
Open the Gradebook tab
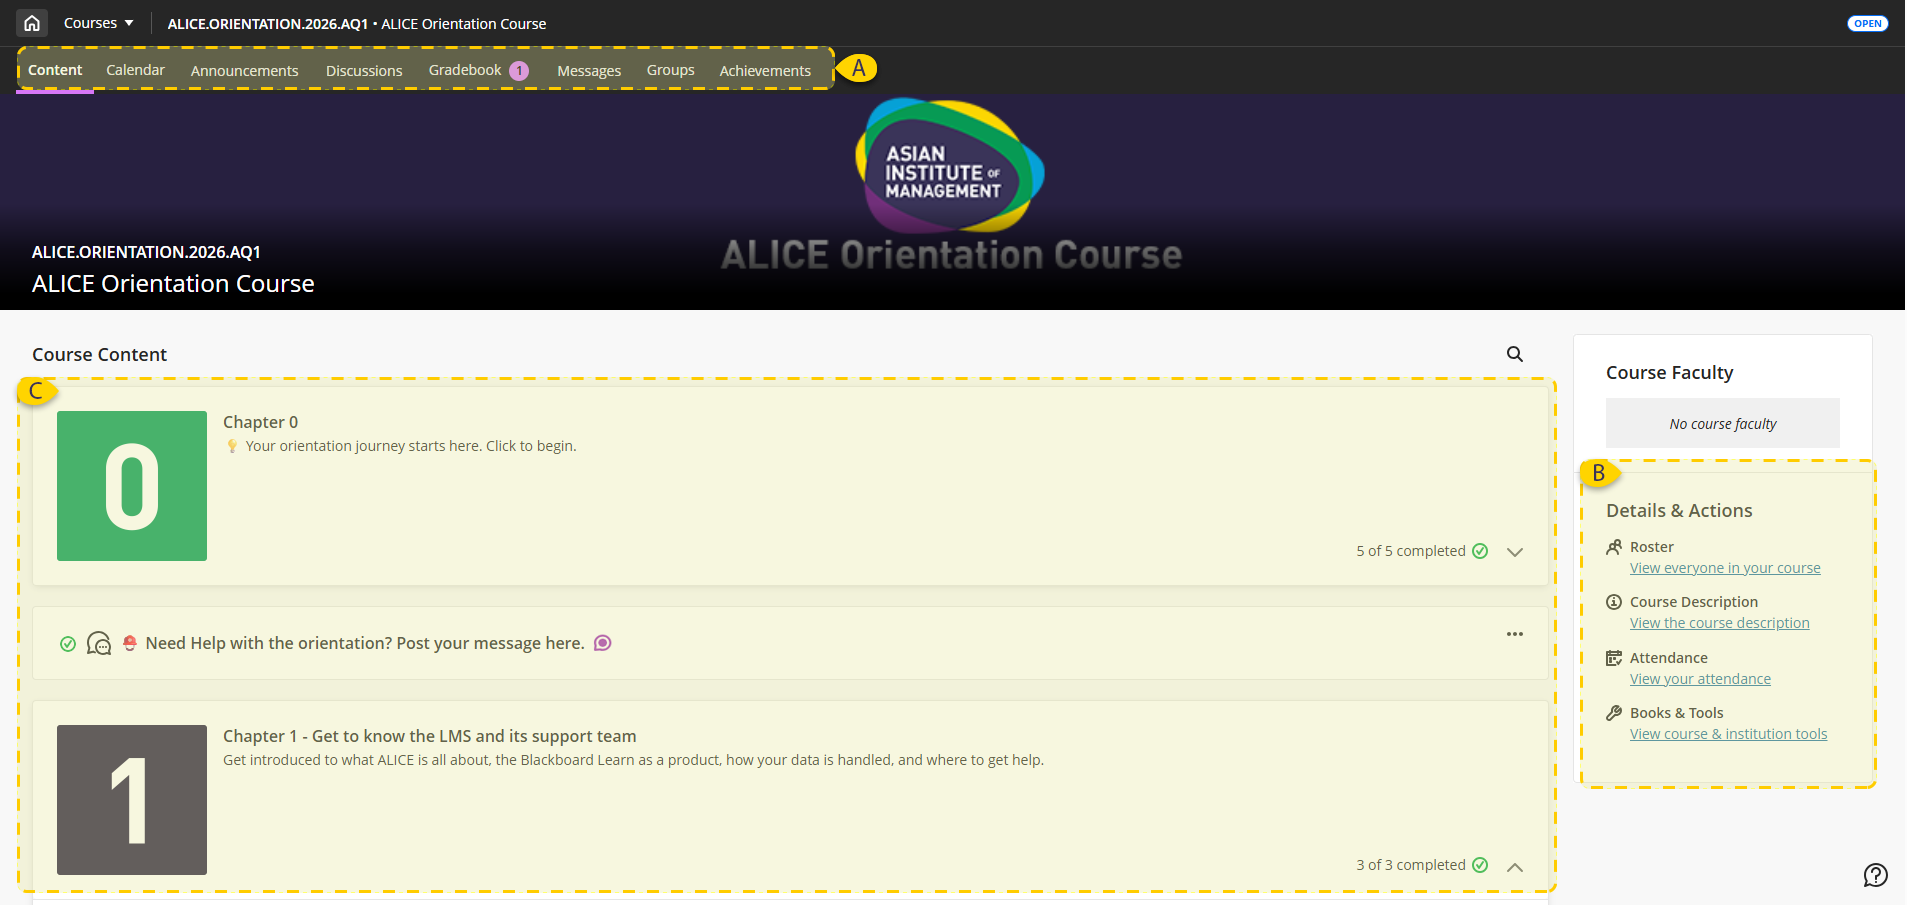[x=465, y=70]
